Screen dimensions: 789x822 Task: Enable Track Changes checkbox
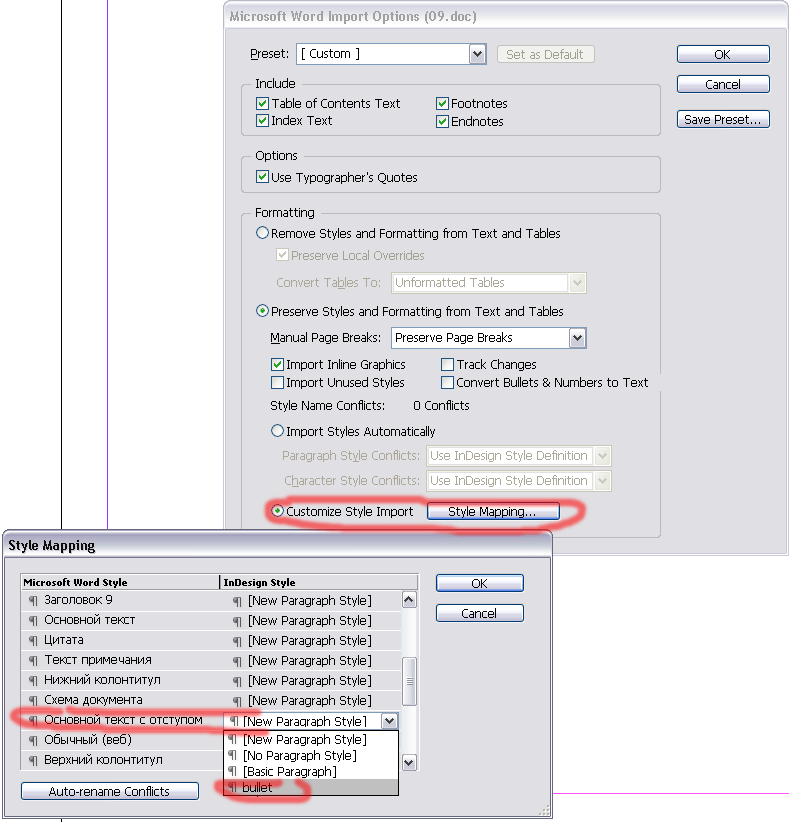[x=447, y=364]
